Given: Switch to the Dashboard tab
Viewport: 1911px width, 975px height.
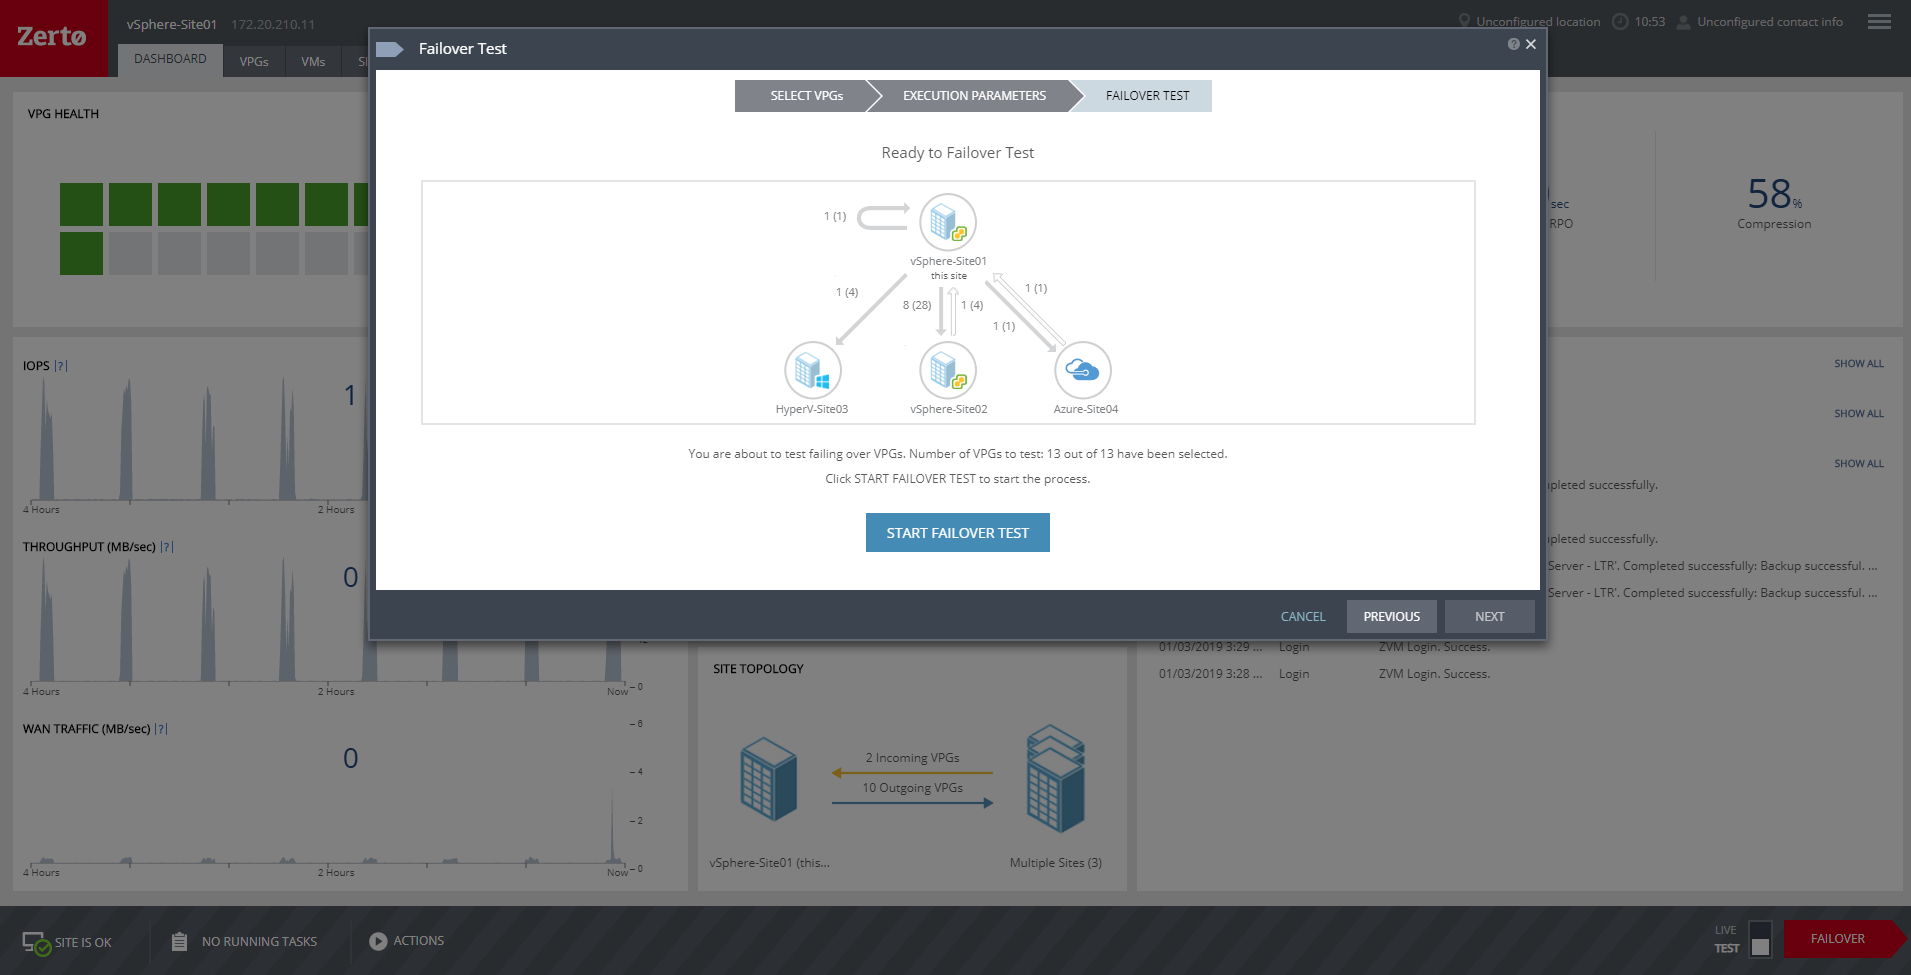Looking at the screenshot, I should point(170,59).
